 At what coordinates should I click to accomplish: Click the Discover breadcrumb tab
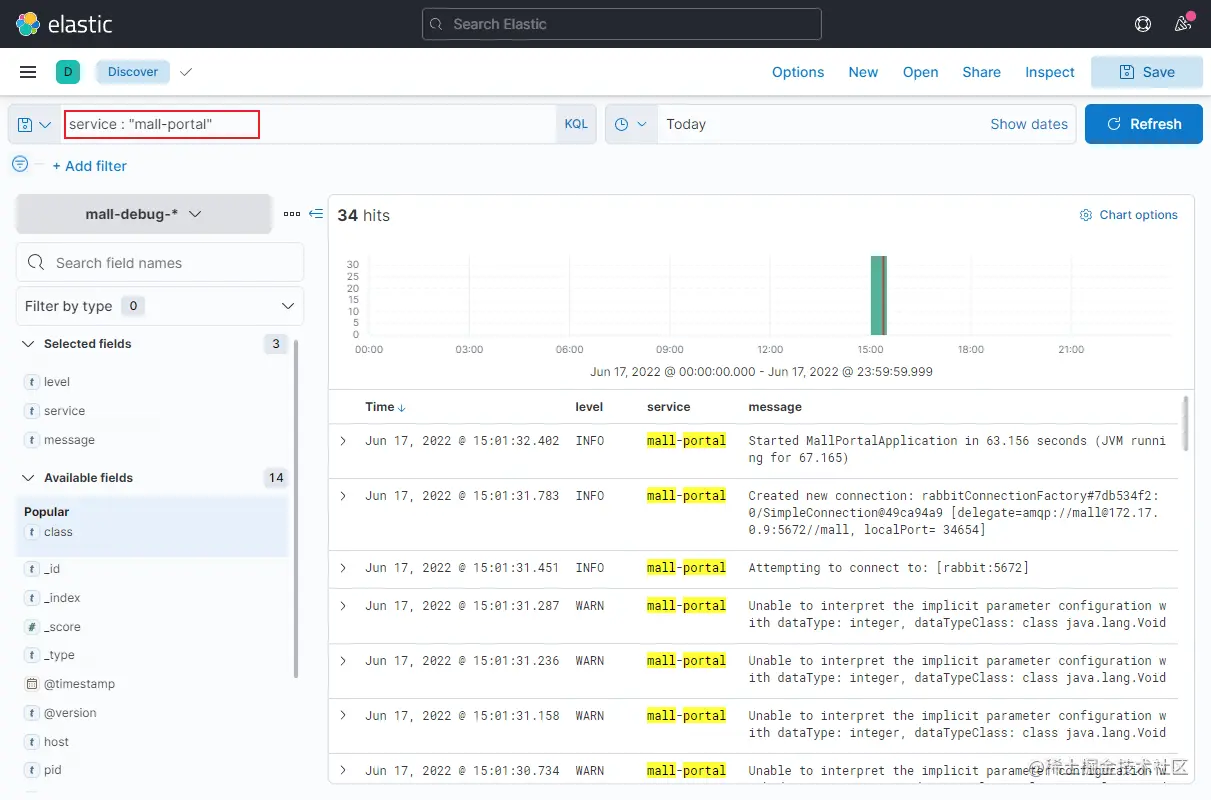click(133, 72)
